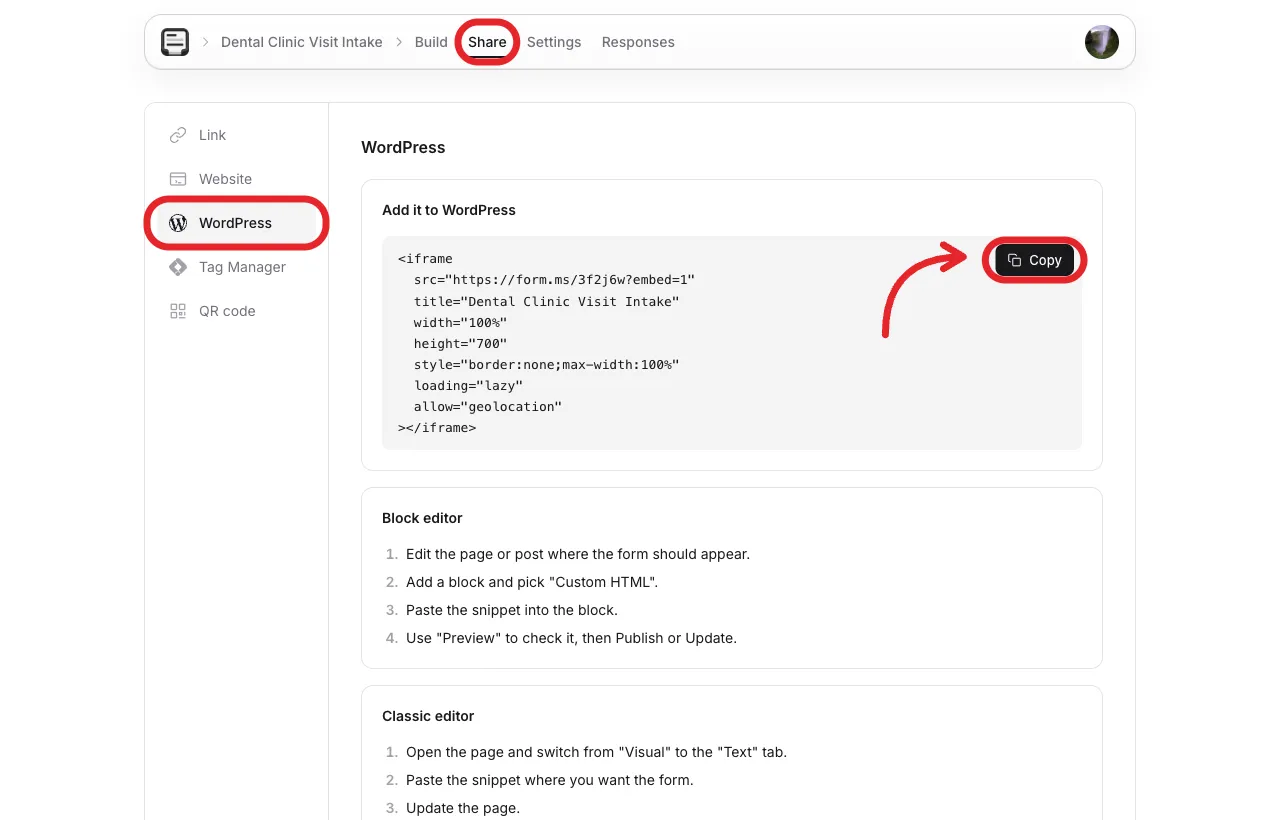Click the iframe src URL line
This screenshot has width=1280, height=820.
pyautogui.click(x=554, y=280)
